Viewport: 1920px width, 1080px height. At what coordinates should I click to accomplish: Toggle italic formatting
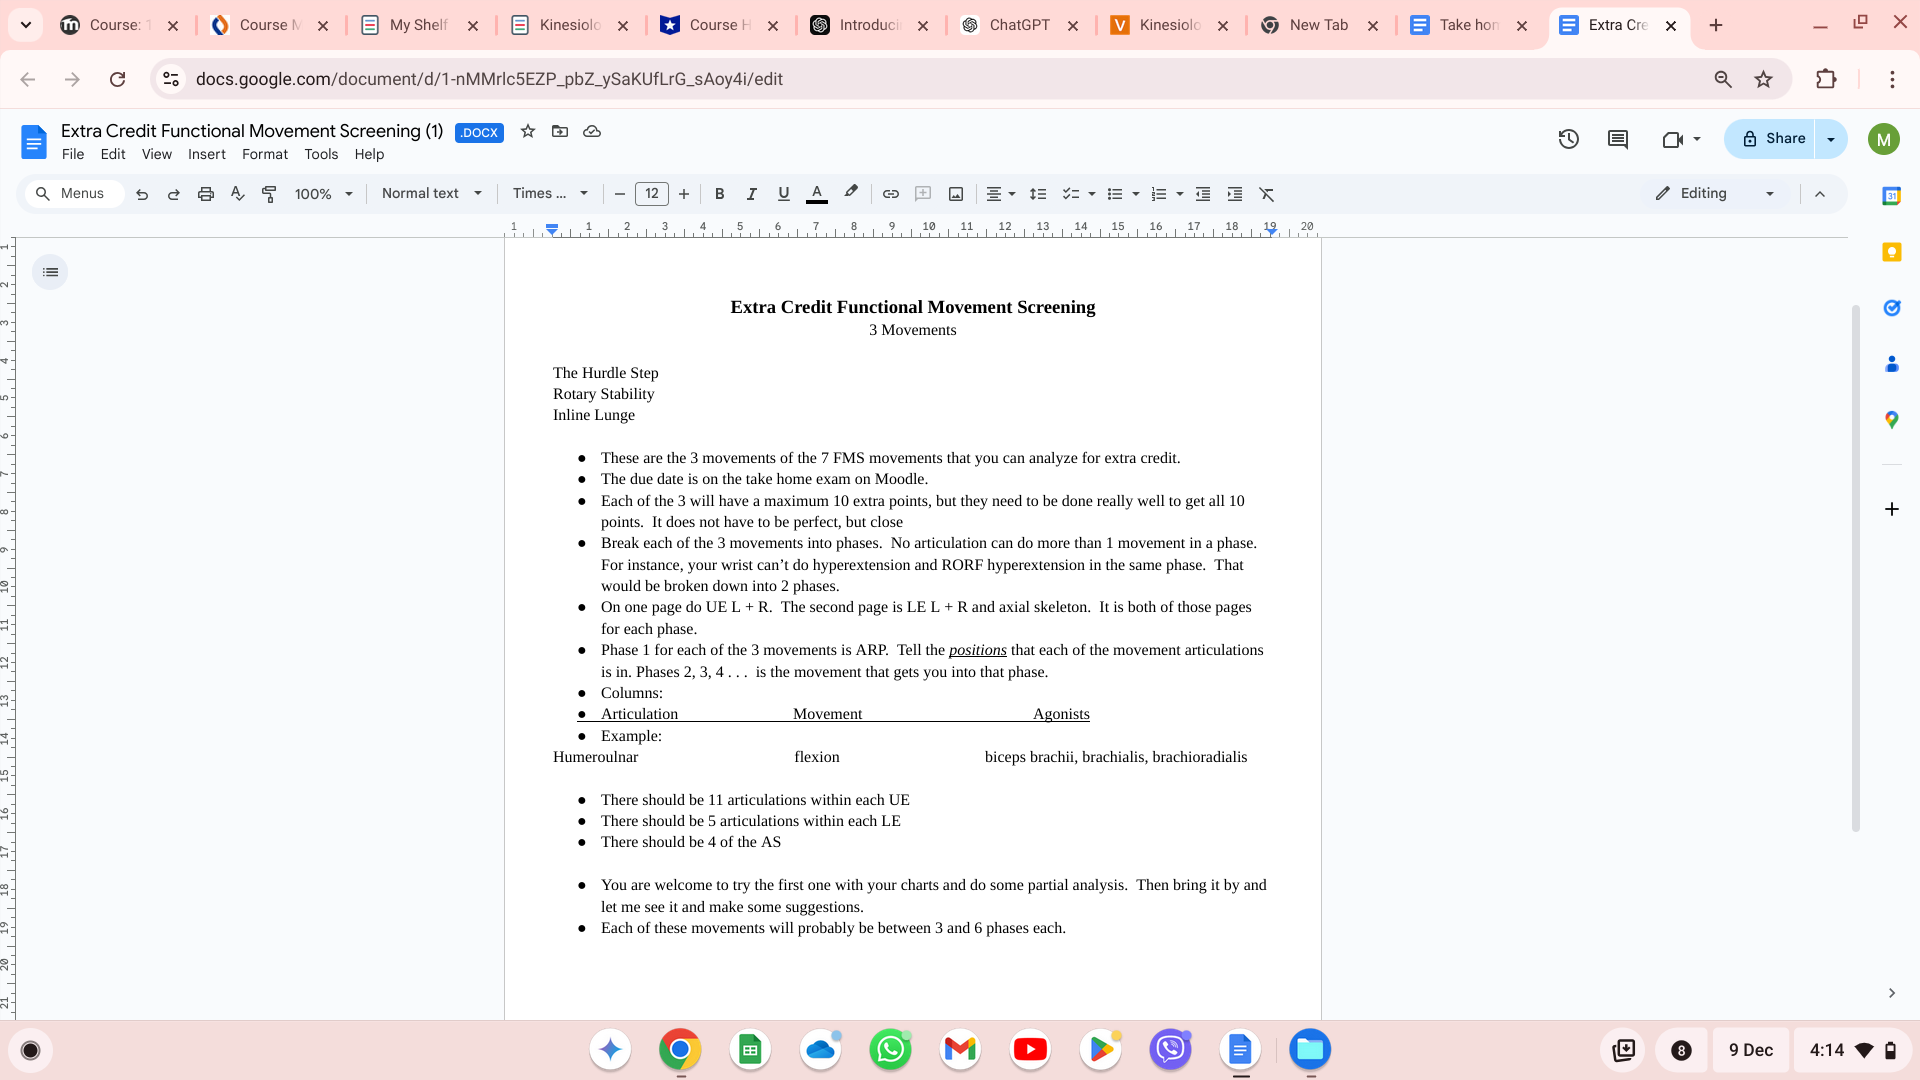(751, 194)
